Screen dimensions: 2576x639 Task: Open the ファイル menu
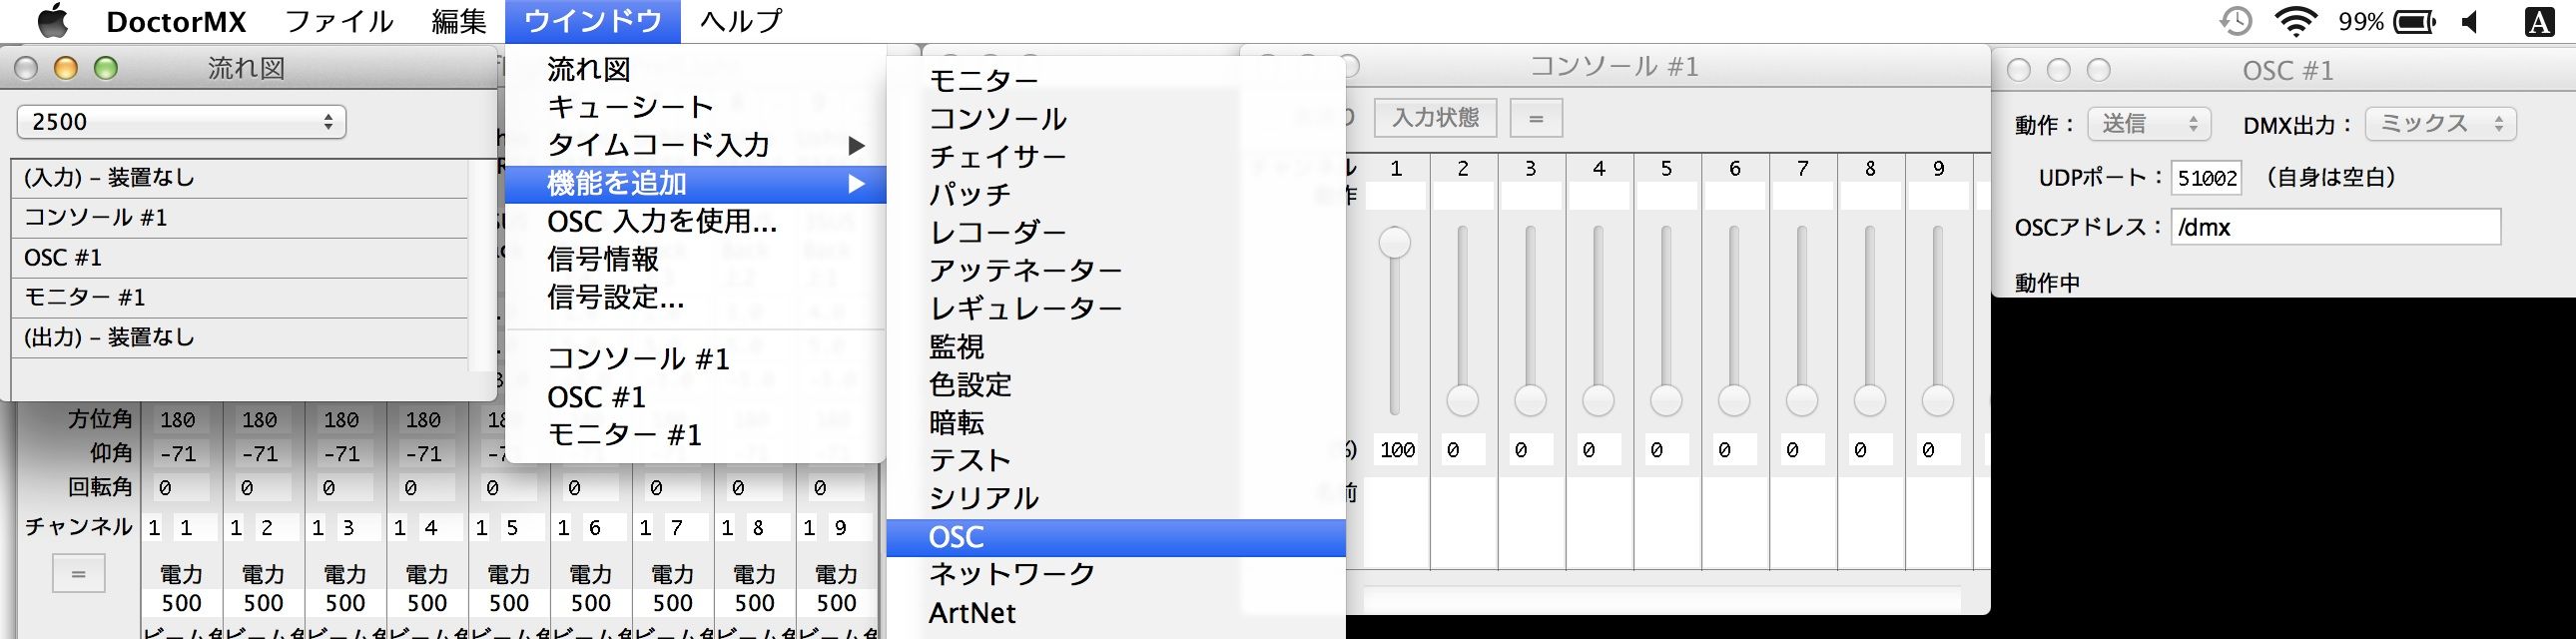339,21
